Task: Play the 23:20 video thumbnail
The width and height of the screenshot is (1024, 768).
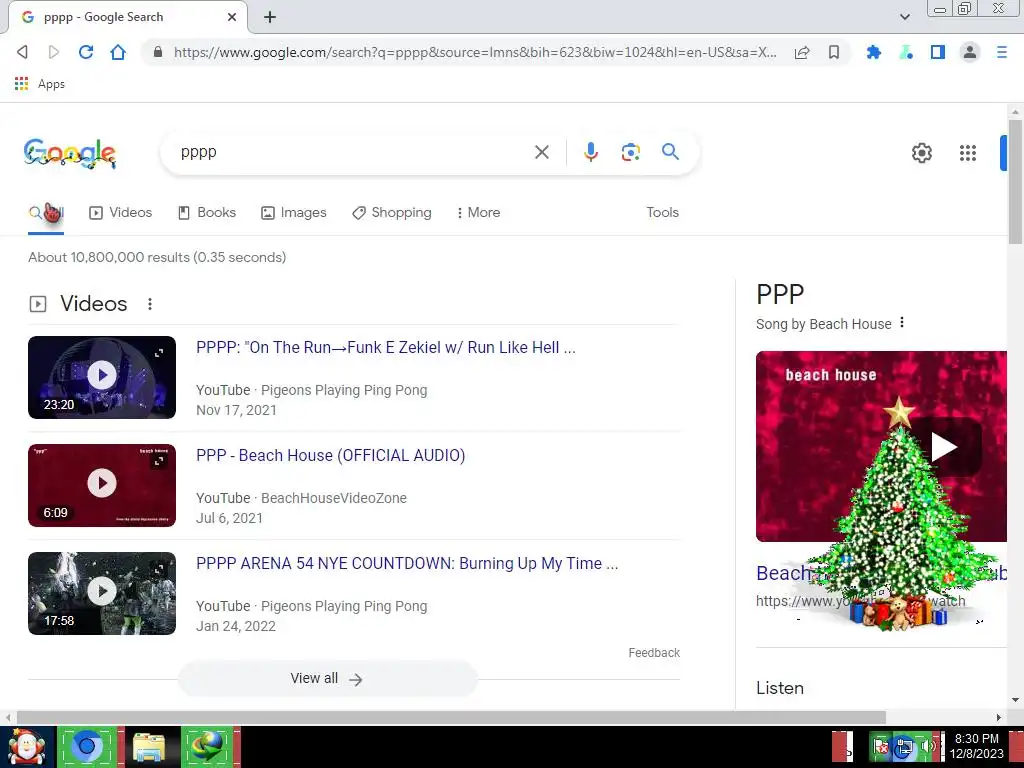Action: (x=102, y=377)
